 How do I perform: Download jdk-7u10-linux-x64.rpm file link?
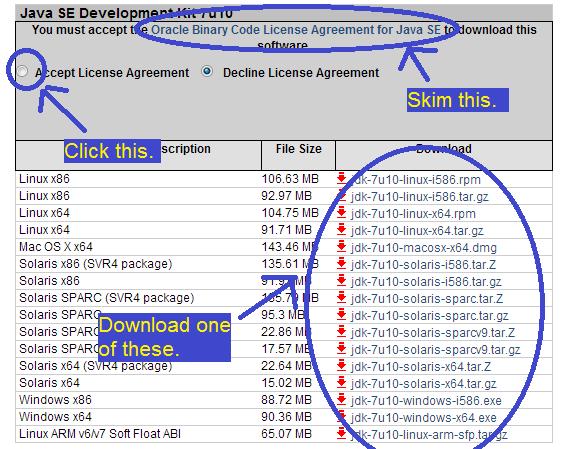[413, 214]
